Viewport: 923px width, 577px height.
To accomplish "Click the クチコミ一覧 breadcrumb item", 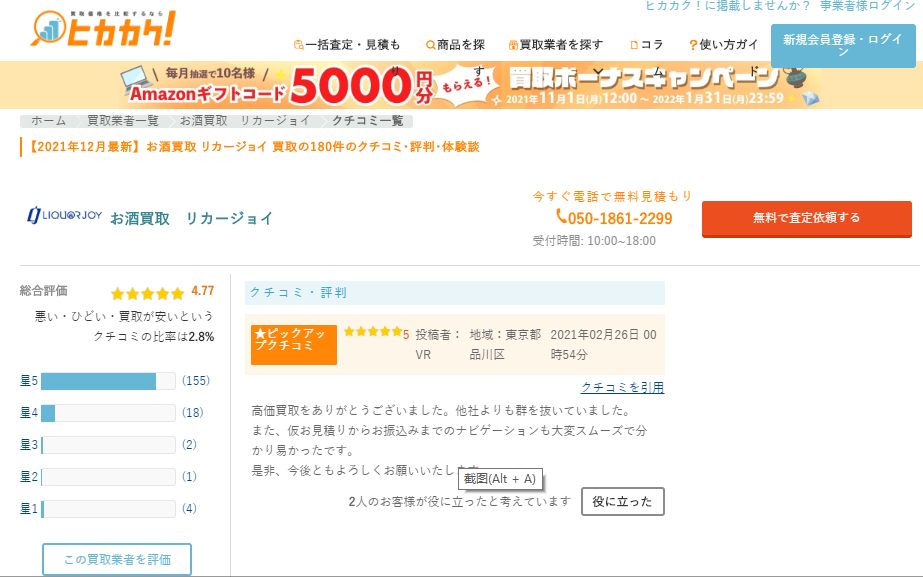I will 367,121.
